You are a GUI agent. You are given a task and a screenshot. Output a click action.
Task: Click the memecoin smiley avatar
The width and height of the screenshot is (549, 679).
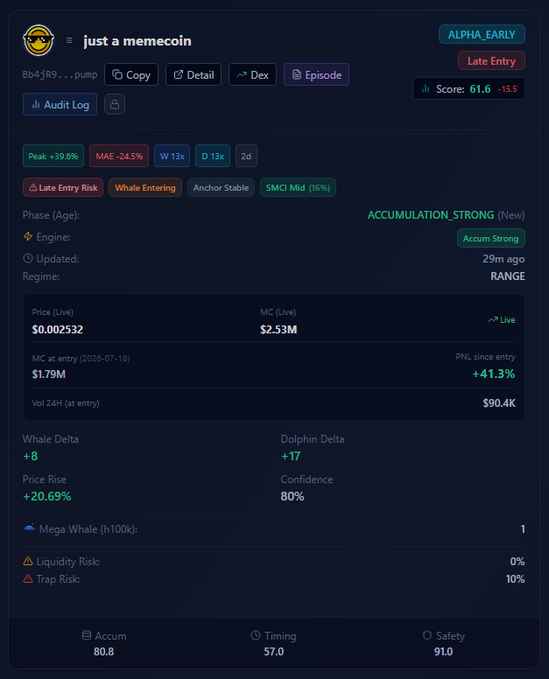(x=39, y=40)
